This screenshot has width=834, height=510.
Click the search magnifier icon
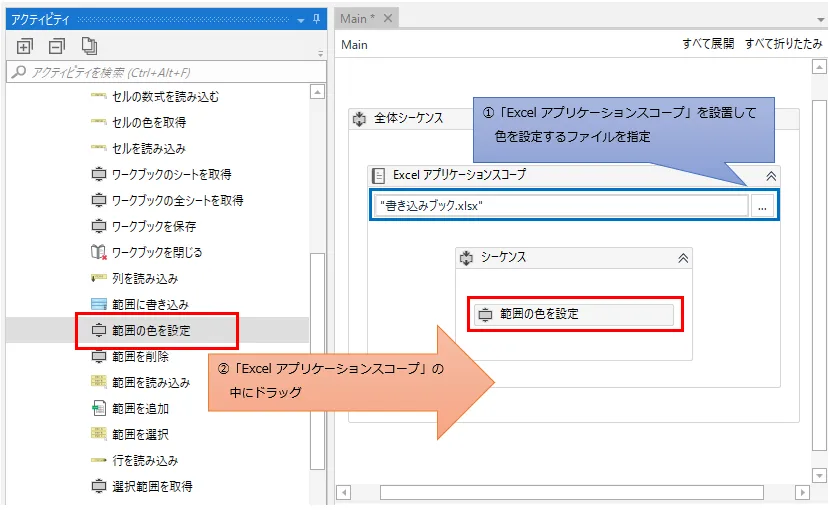[19, 72]
